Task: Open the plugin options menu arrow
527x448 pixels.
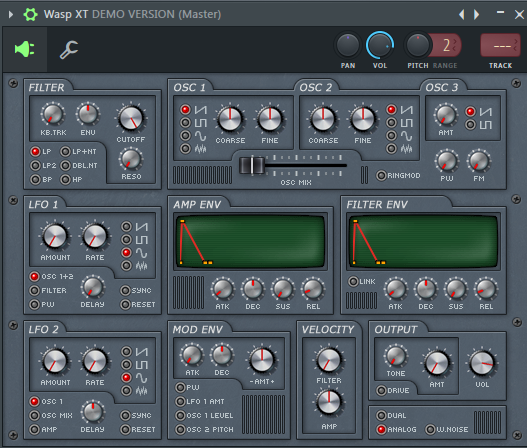Action: tap(11, 14)
